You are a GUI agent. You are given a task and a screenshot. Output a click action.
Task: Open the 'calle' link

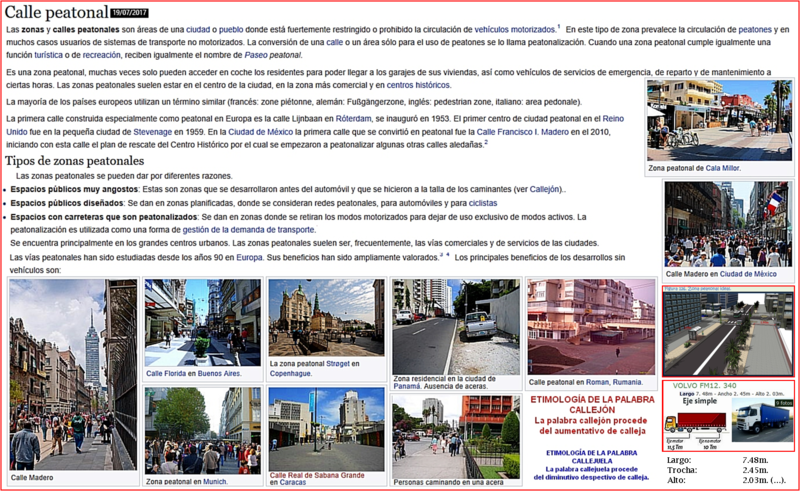[334, 42]
